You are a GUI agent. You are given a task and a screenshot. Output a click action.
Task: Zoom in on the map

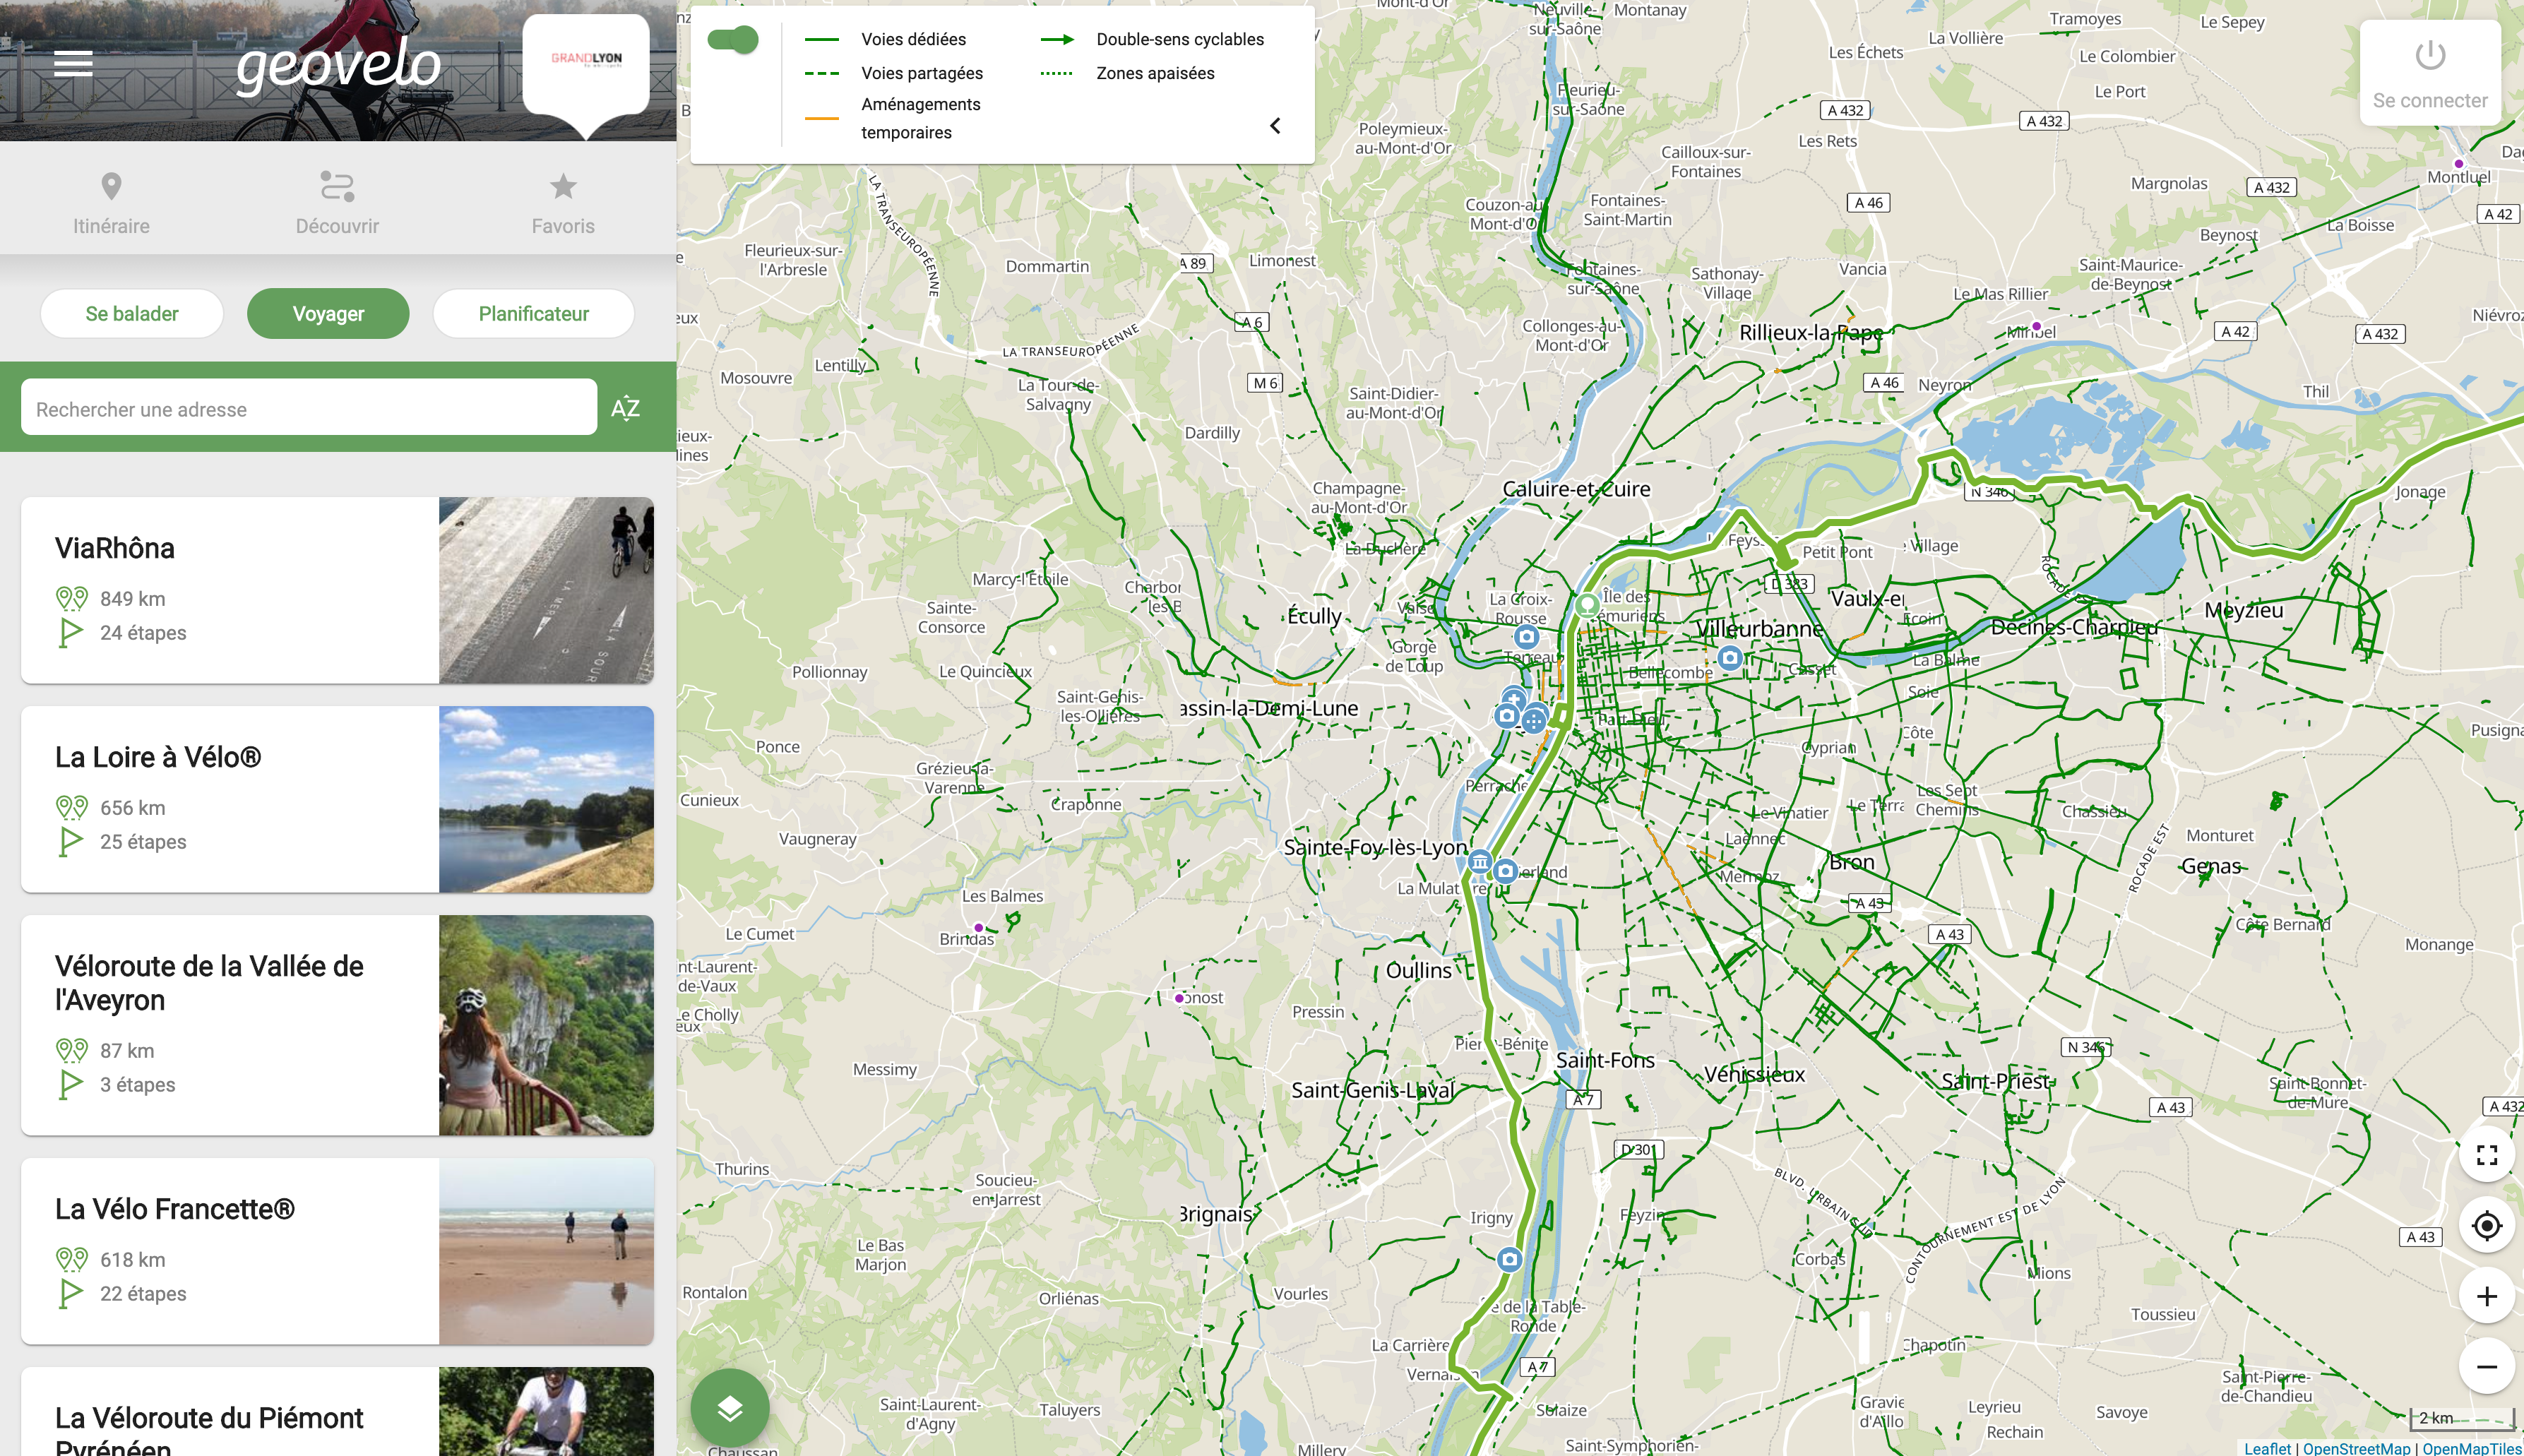point(2486,1297)
